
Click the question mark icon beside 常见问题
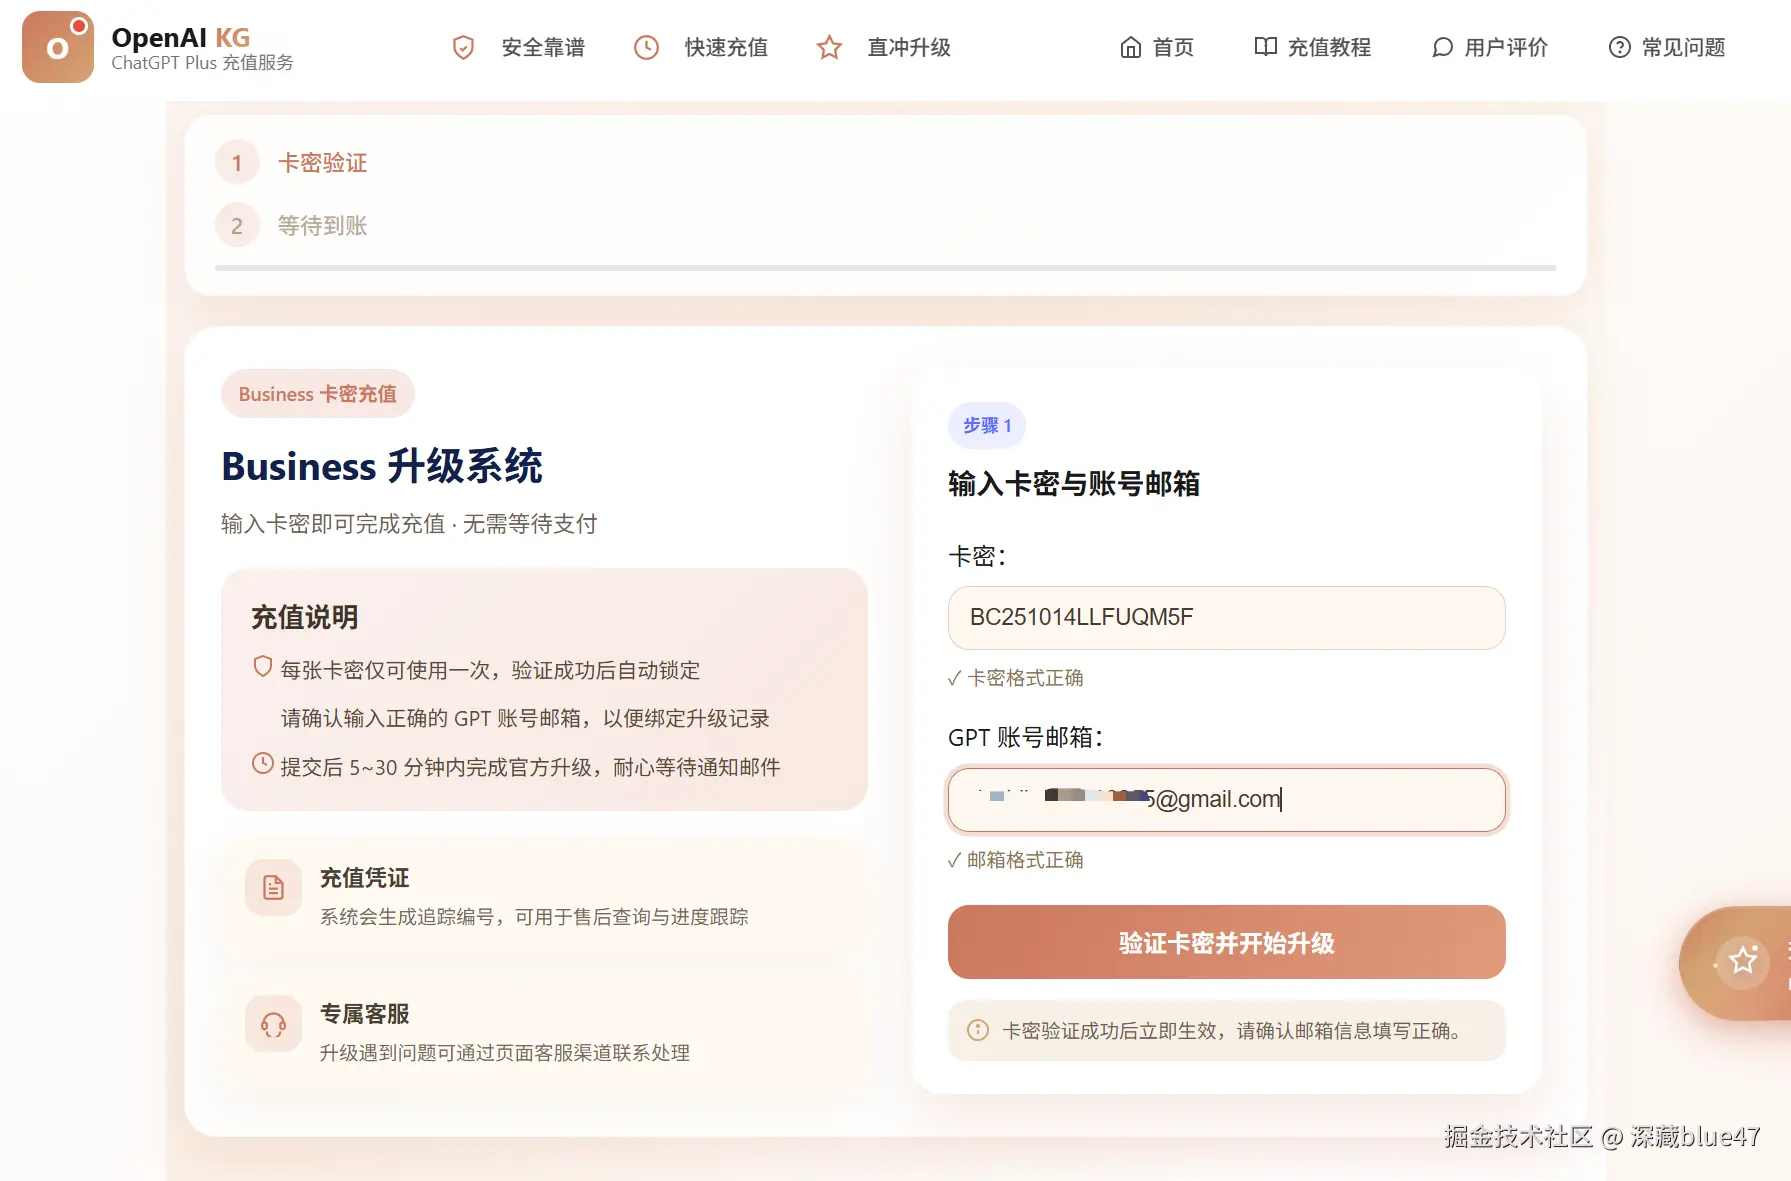tap(1619, 47)
